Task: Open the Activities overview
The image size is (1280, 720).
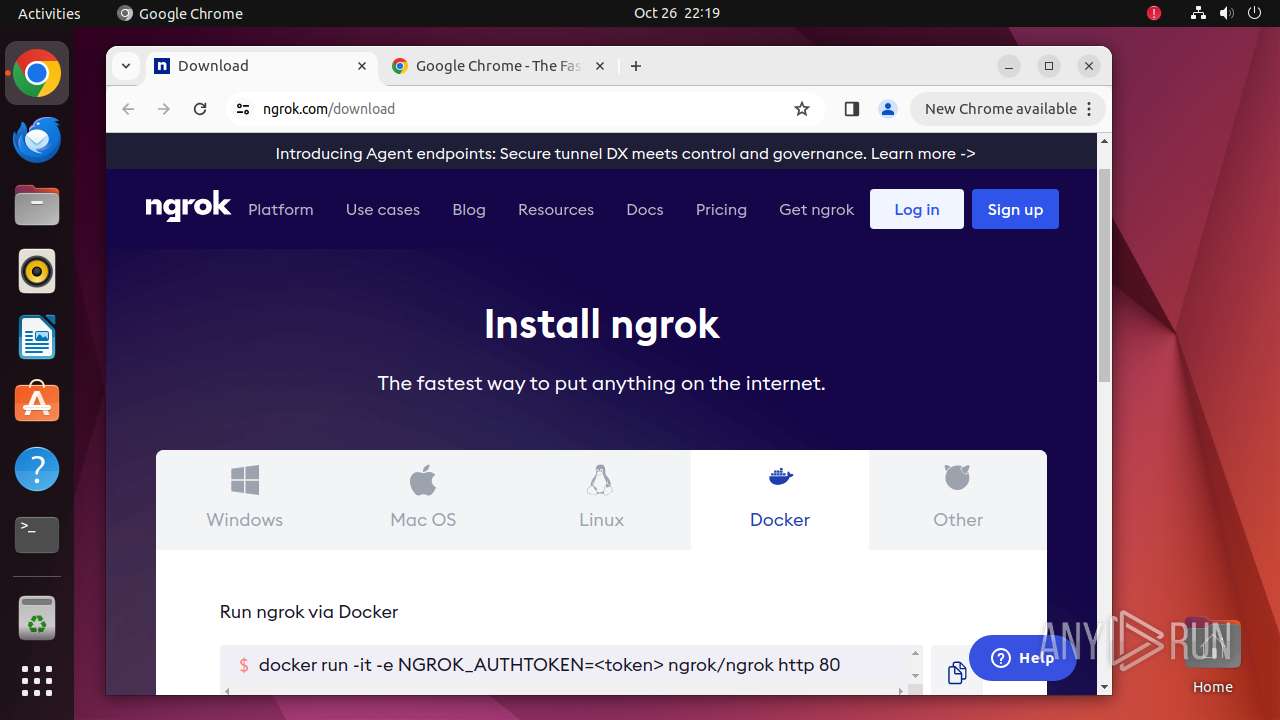Action: 49,13
